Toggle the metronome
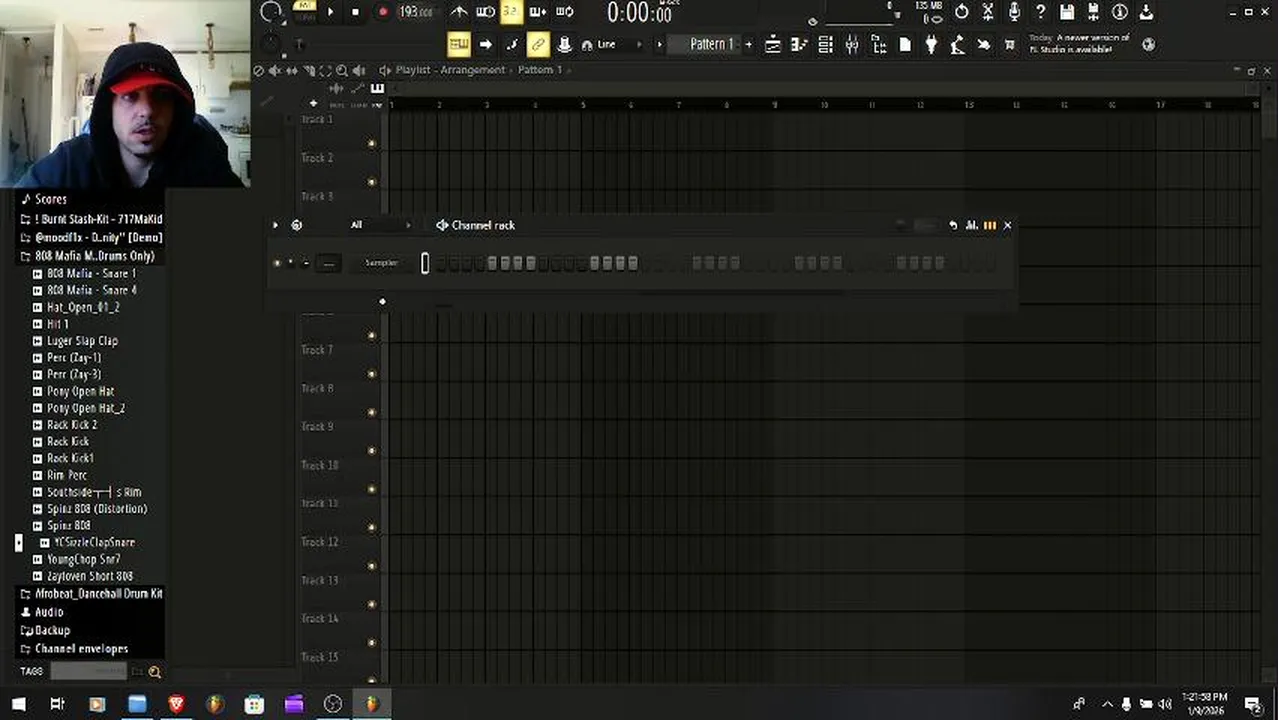Screen dimensions: 1278x720 click(459, 12)
